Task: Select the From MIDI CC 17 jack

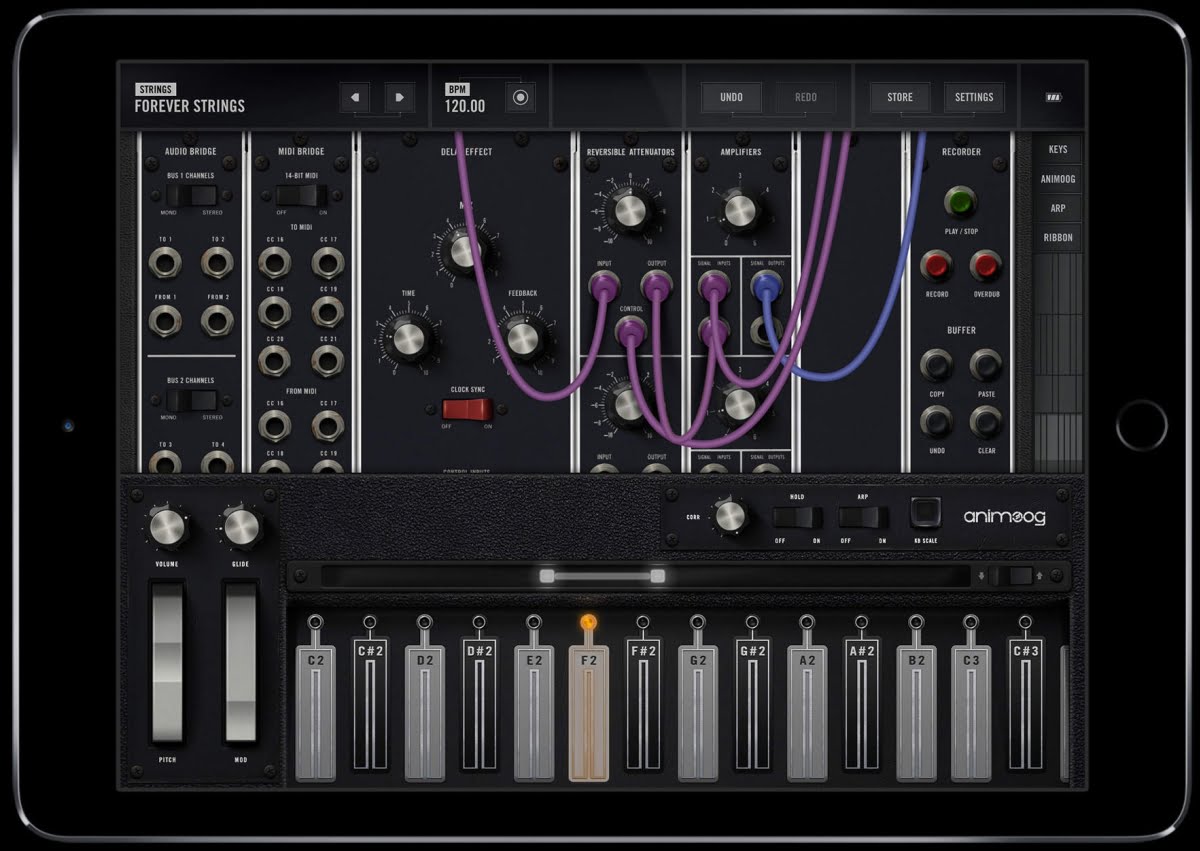Action: pyautogui.click(x=327, y=426)
